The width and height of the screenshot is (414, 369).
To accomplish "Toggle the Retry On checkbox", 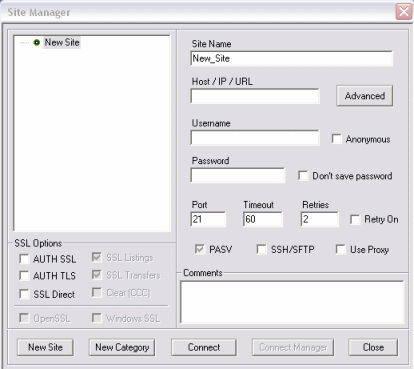I will pos(355,219).
